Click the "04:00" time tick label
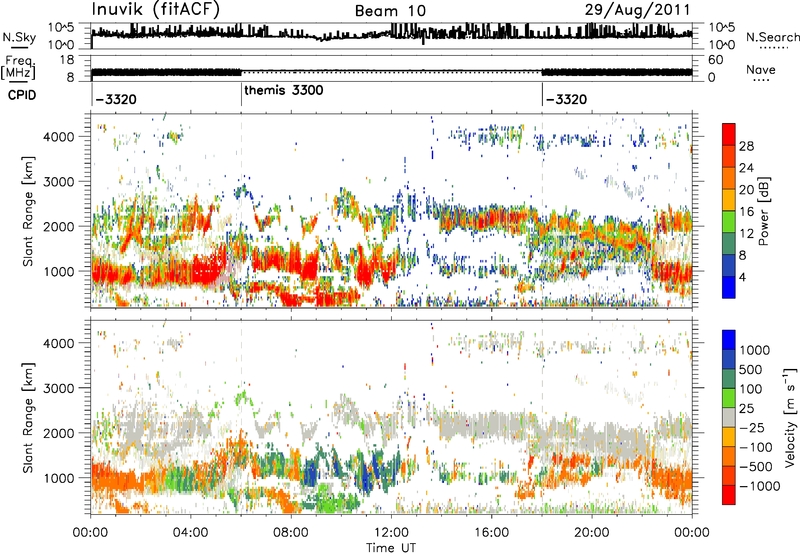The width and height of the screenshot is (800, 554). click(190, 533)
